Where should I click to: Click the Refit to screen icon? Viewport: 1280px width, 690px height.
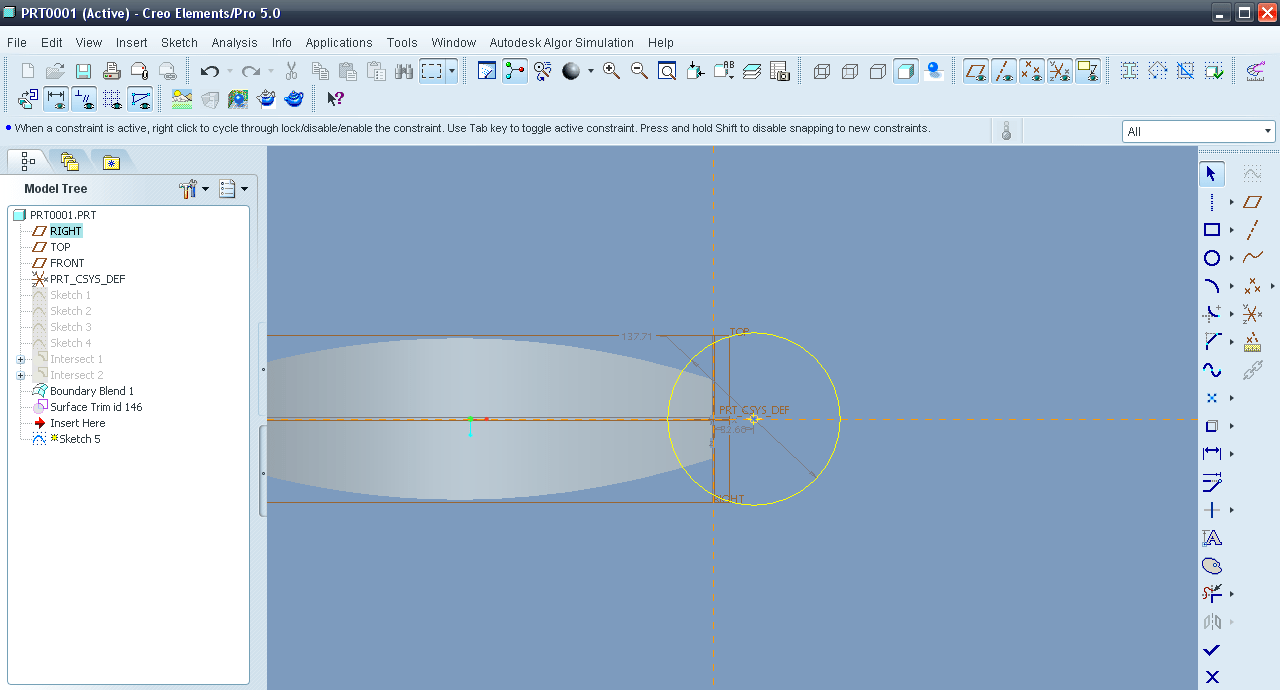(667, 71)
